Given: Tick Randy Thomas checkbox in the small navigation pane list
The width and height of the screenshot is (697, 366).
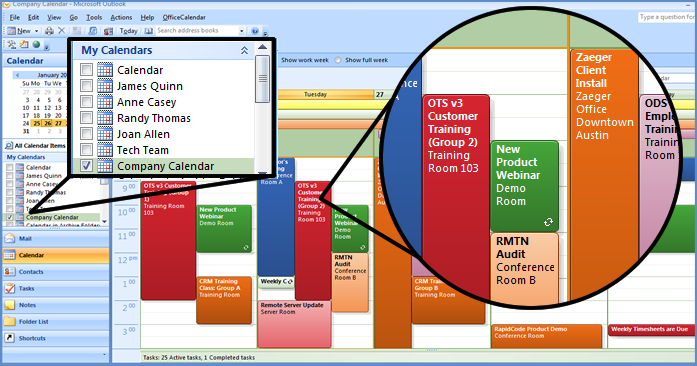Looking at the screenshot, I should 9,193.
